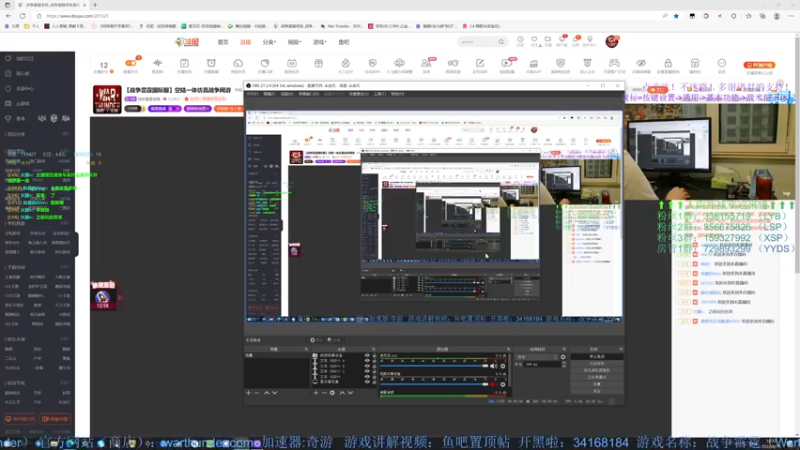Toggle eye visibility of bottom display capture source
Screen dimensions: 800x450
[x=367, y=381]
